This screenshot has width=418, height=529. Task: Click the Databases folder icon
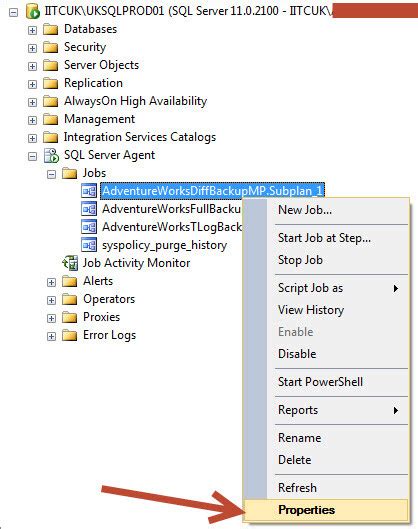click(51, 29)
